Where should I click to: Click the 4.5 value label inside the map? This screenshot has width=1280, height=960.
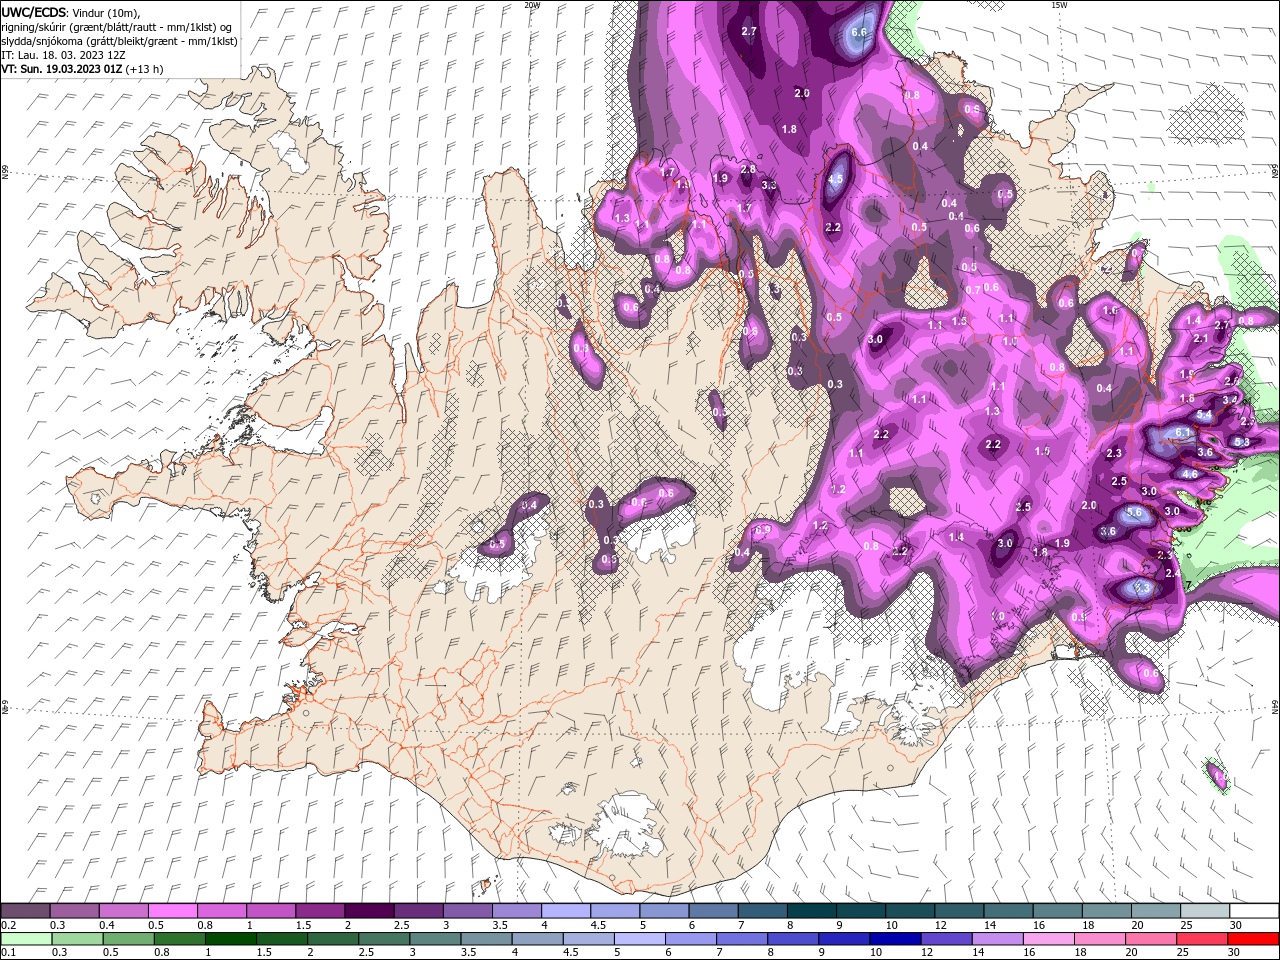point(838,180)
